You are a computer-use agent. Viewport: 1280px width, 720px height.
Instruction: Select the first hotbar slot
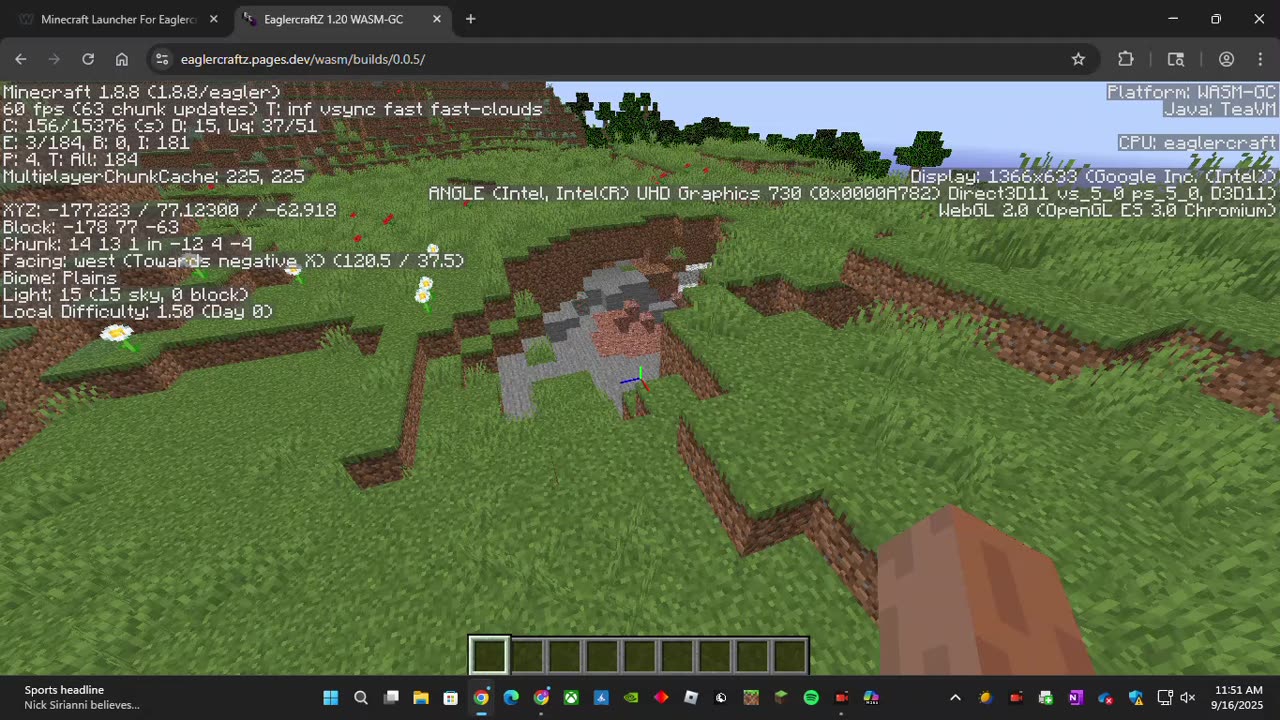(490, 655)
